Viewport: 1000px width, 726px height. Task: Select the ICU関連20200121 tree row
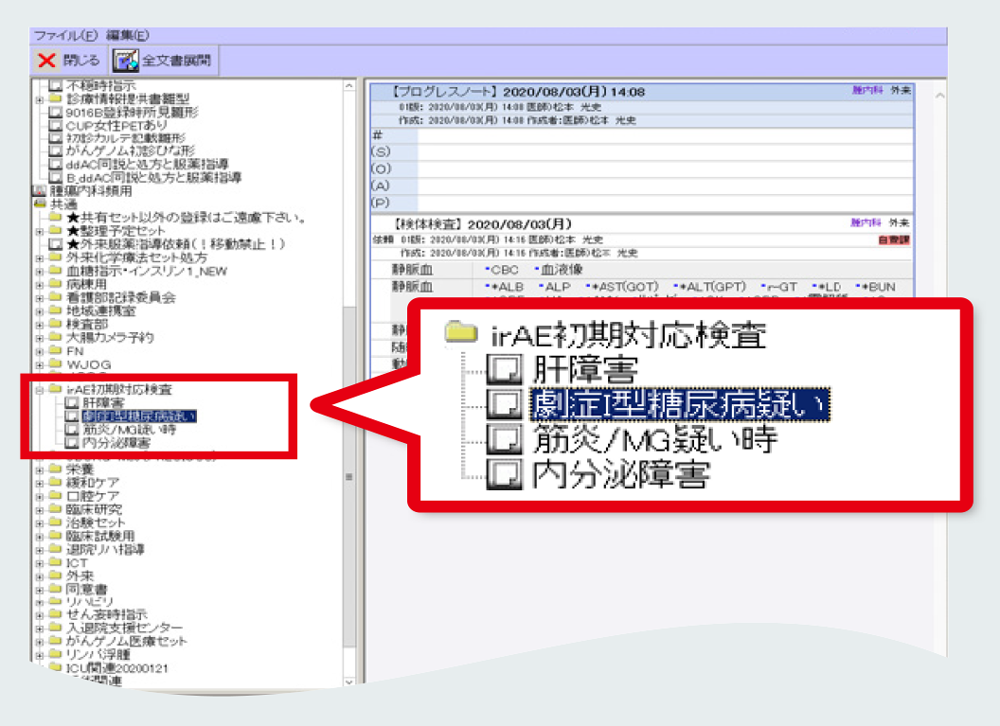117,668
